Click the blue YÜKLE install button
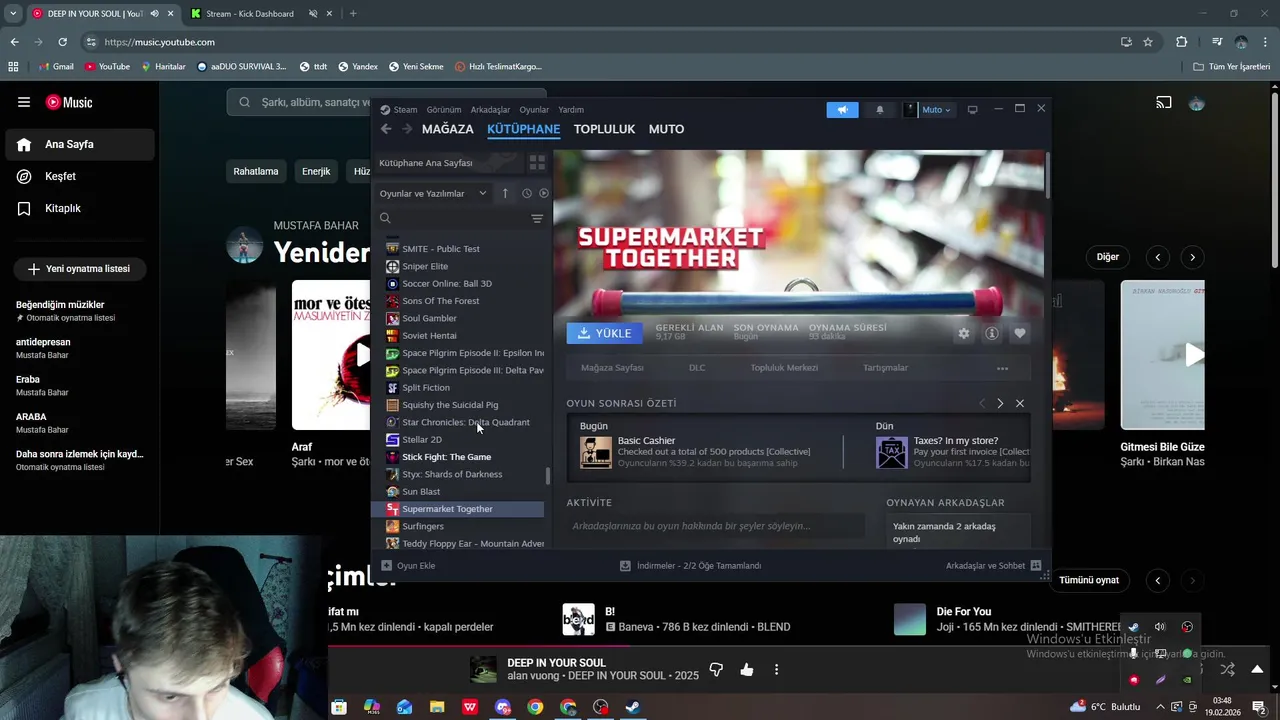The height and width of the screenshot is (720, 1280). coord(604,333)
